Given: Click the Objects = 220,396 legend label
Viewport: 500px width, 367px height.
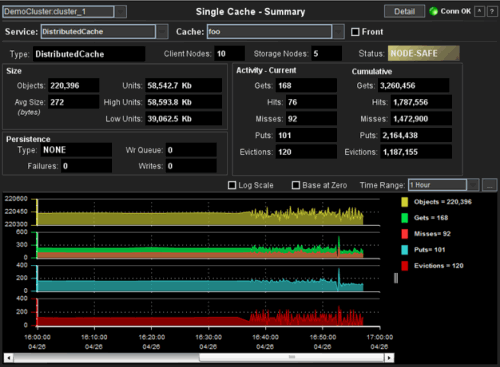Looking at the screenshot, I should (443, 202).
